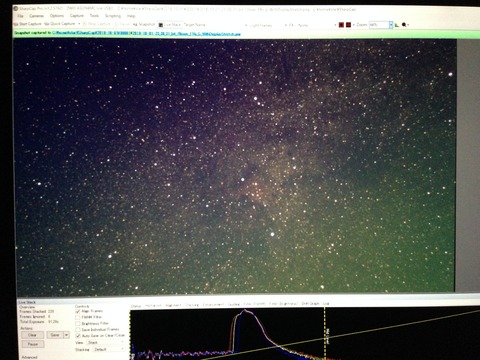Enable Save Individual Frames checkbox
The width and height of the screenshot is (480, 360).
click(78, 329)
